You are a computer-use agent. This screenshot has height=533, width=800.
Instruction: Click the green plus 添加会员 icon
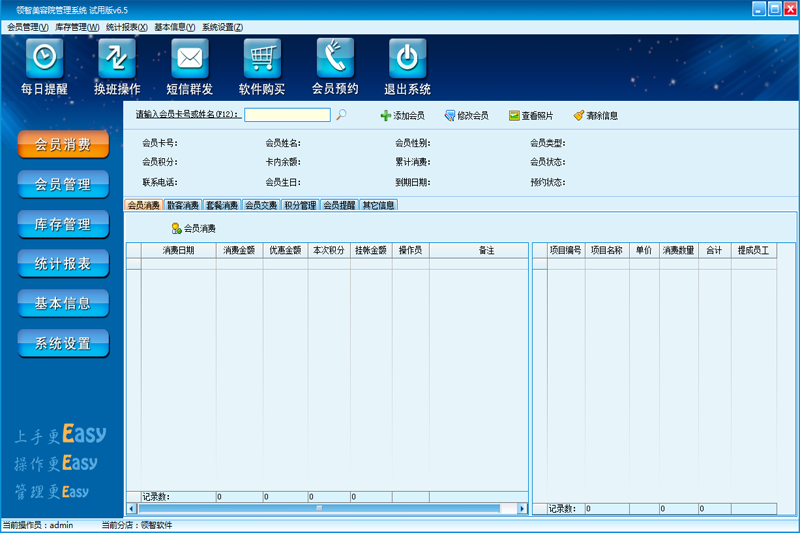point(386,116)
